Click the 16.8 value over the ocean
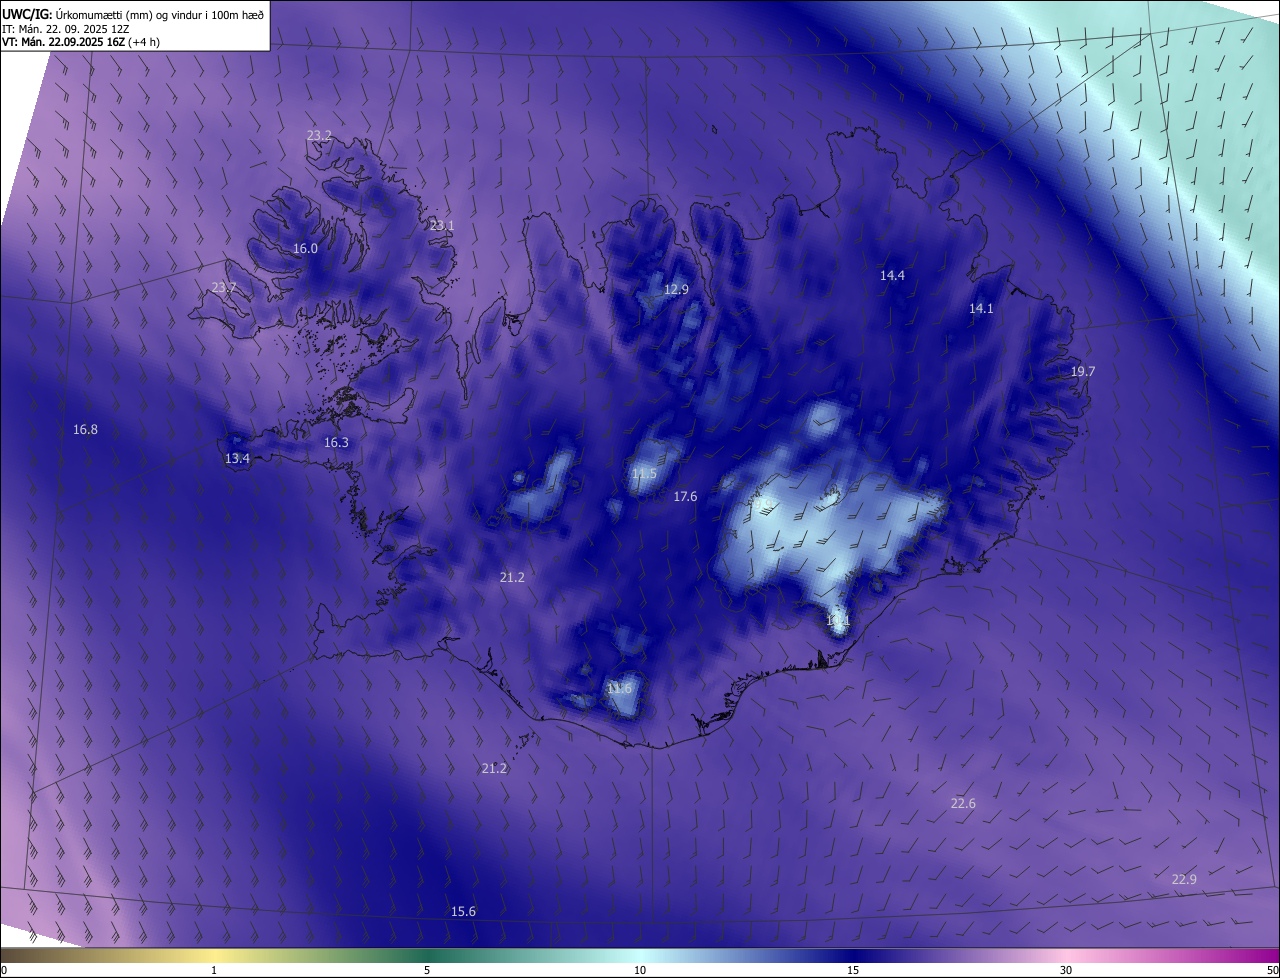 [x=85, y=430]
